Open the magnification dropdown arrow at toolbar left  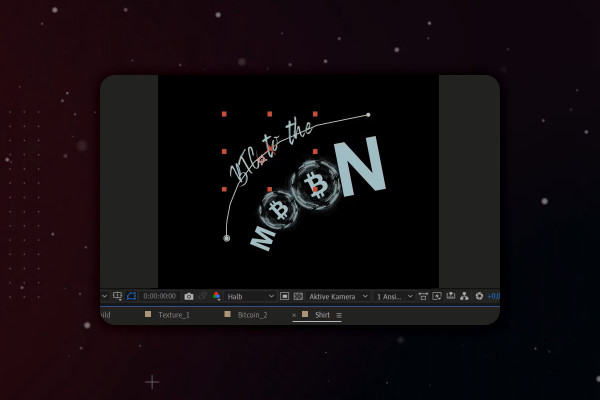tap(104, 296)
